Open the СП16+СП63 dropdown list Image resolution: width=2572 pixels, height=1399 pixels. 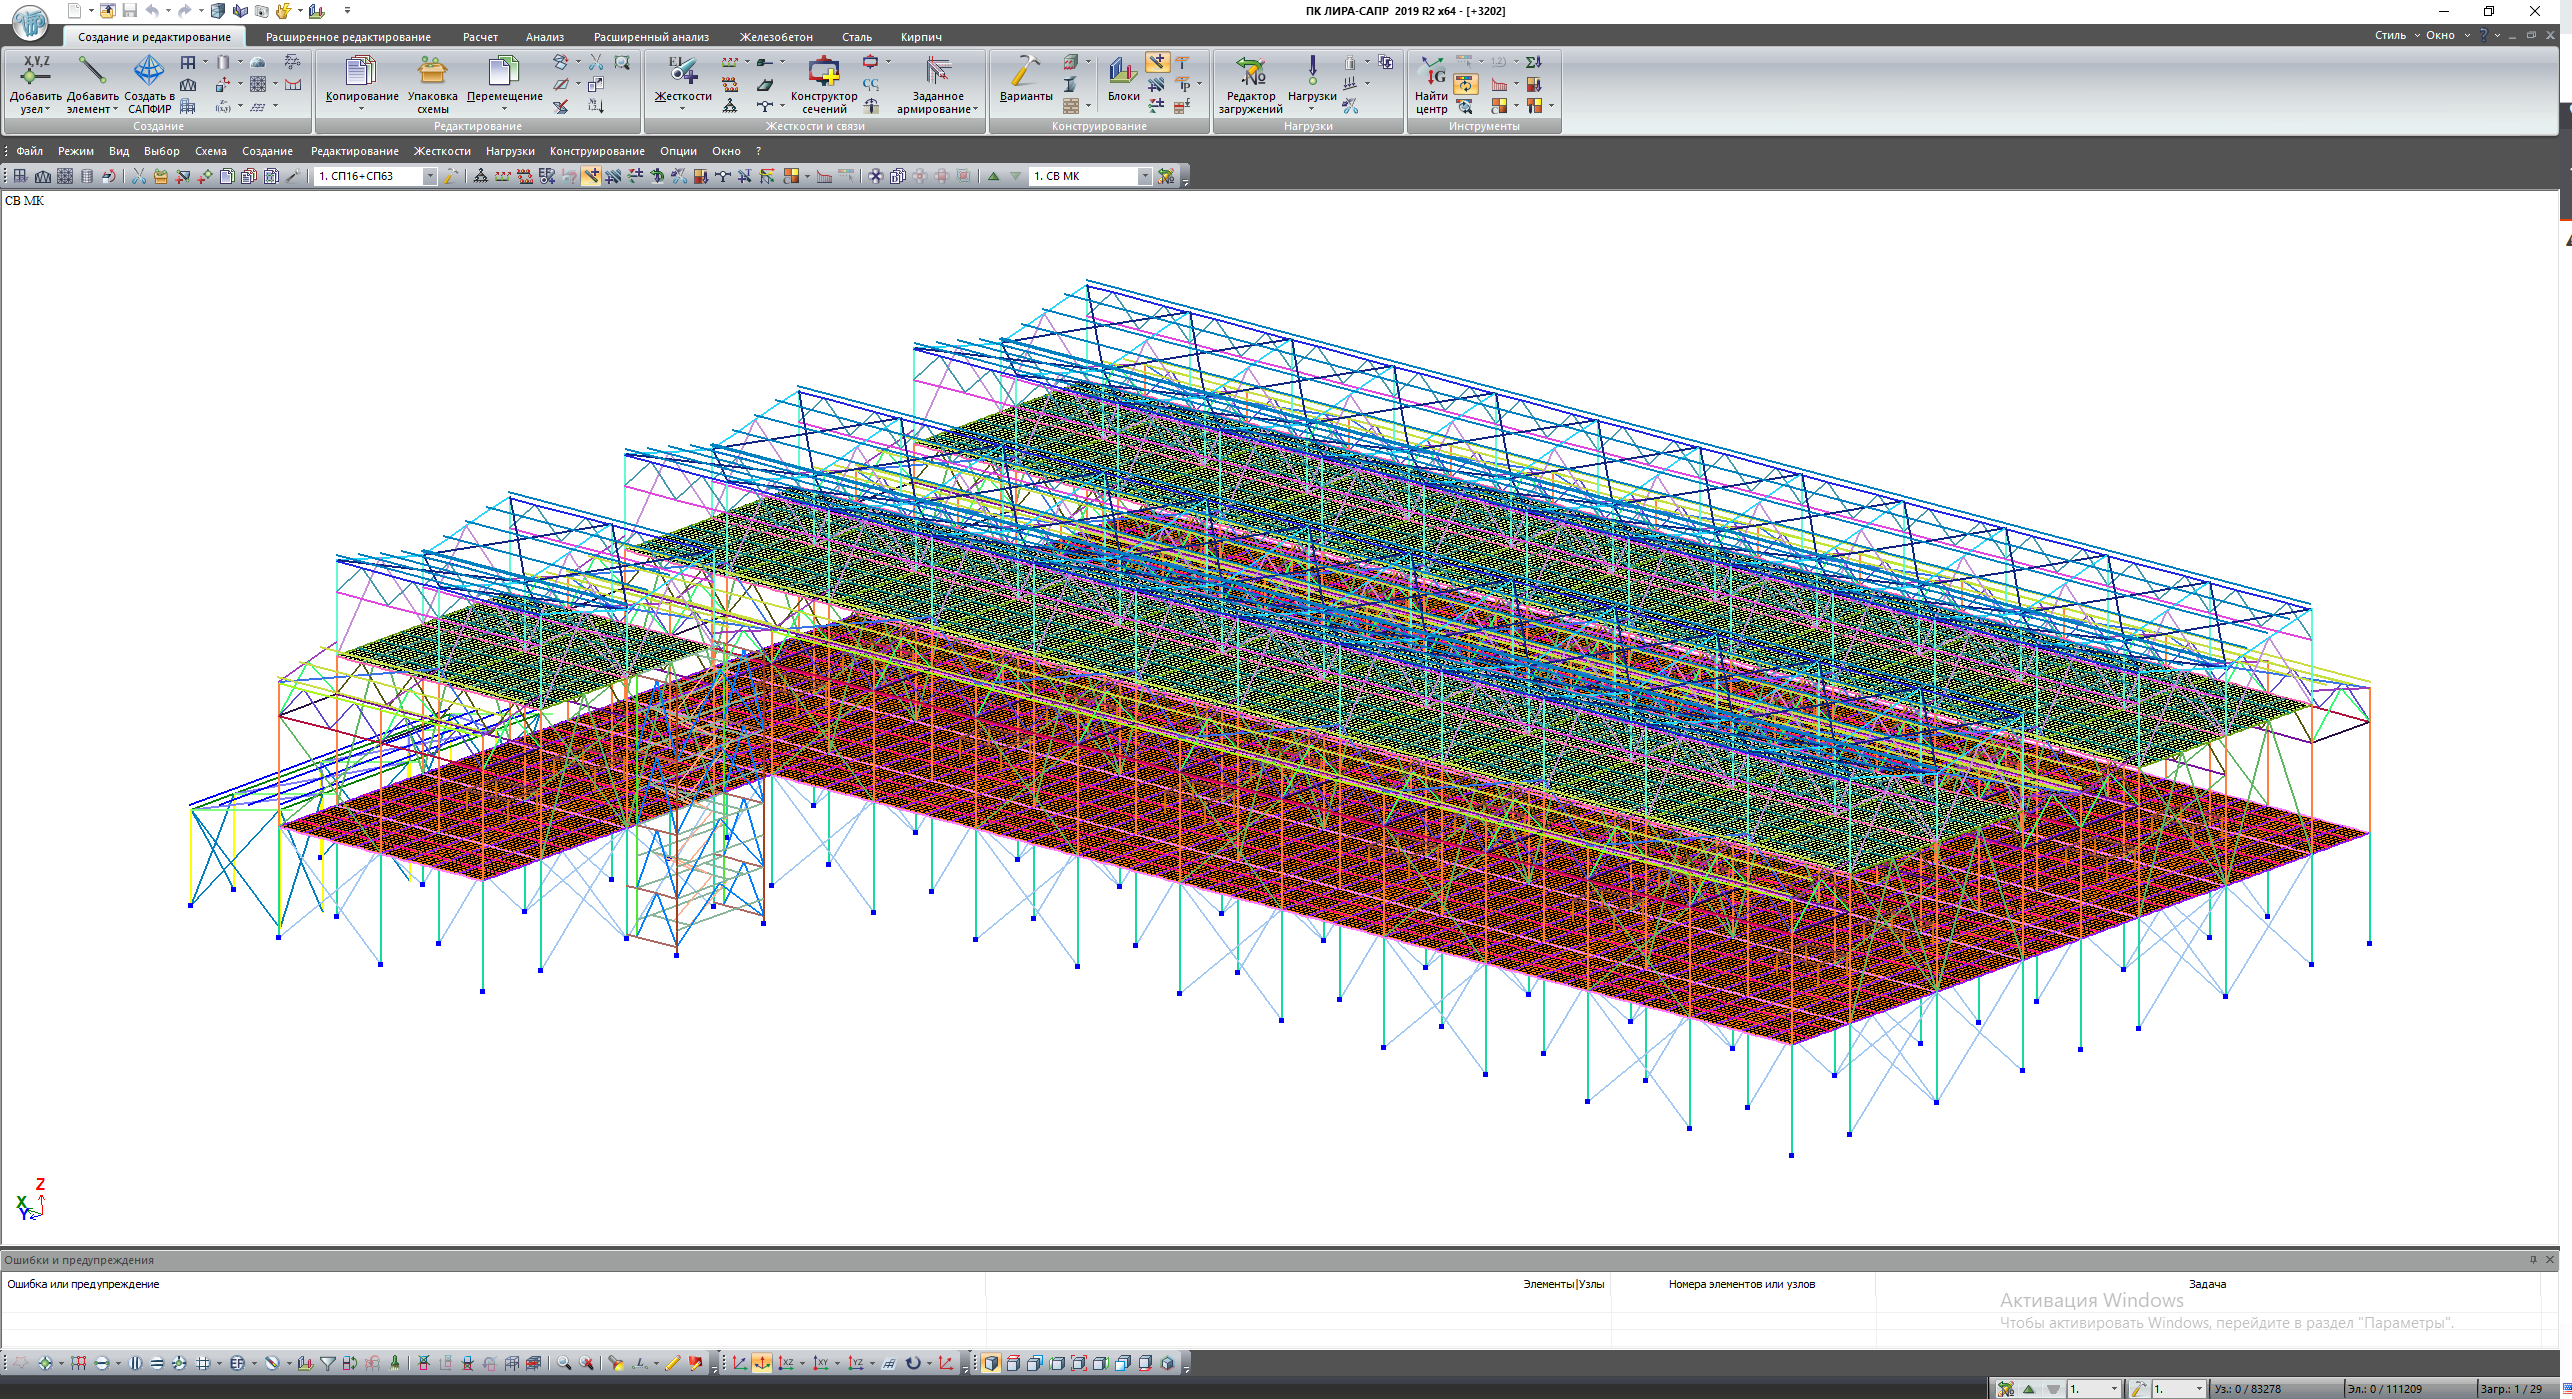tap(430, 176)
